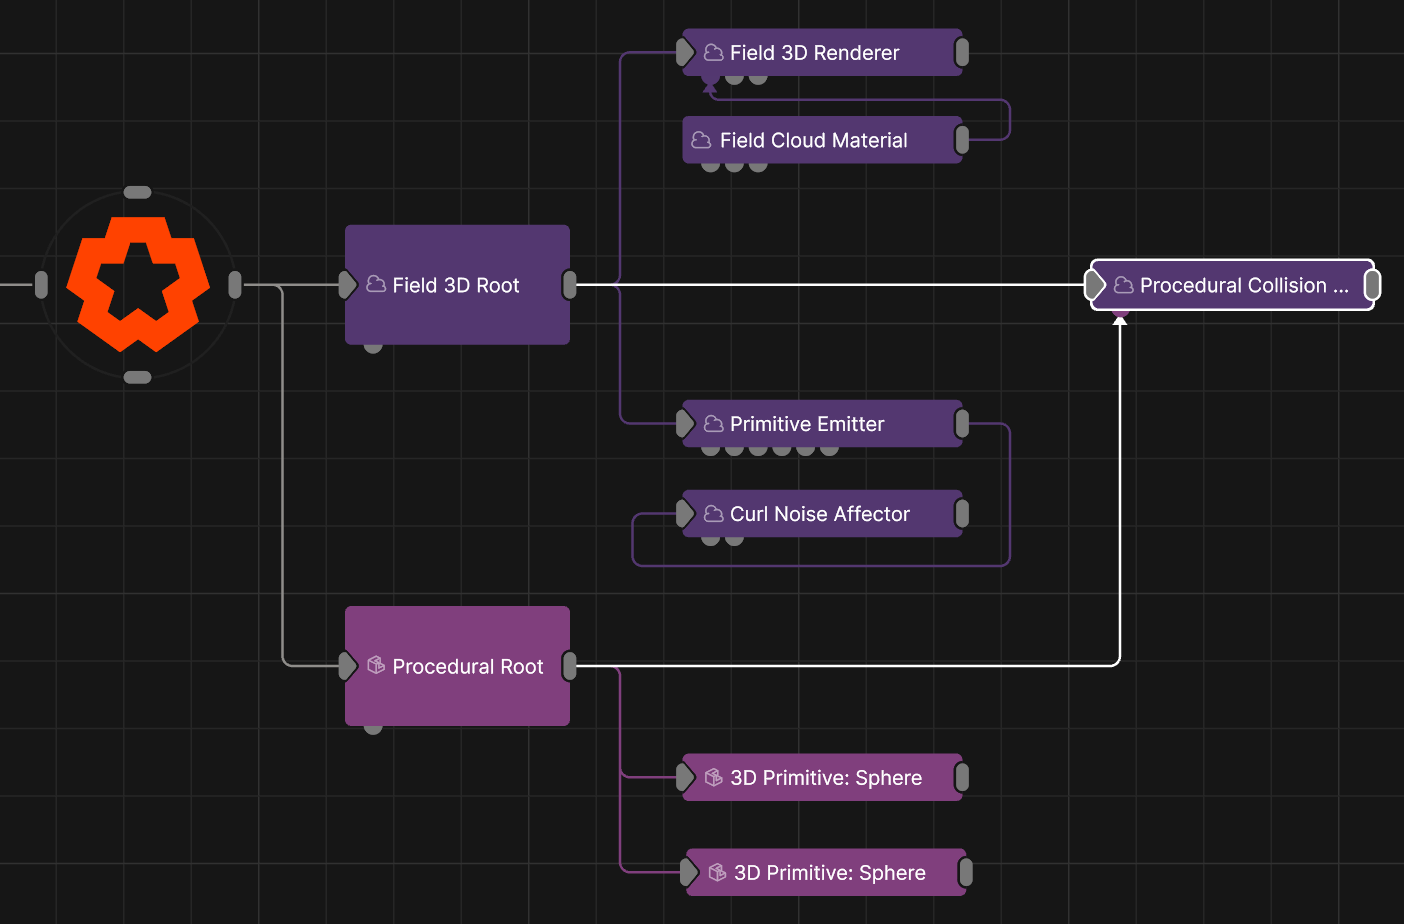This screenshot has width=1404, height=924.
Task: Click cloud icon on Field Cloud Material node
Action: click(x=702, y=141)
